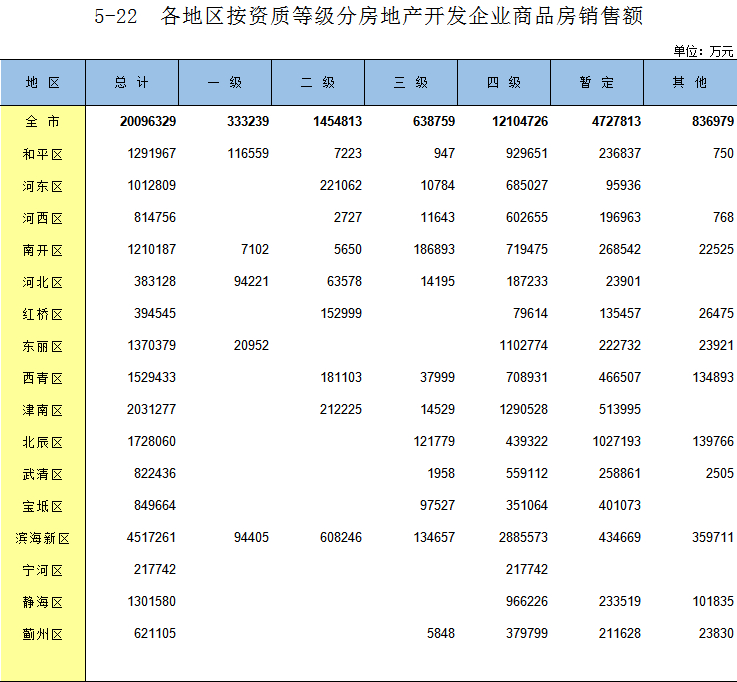
Task: Select the 河东区 row label
Action: 43,186
